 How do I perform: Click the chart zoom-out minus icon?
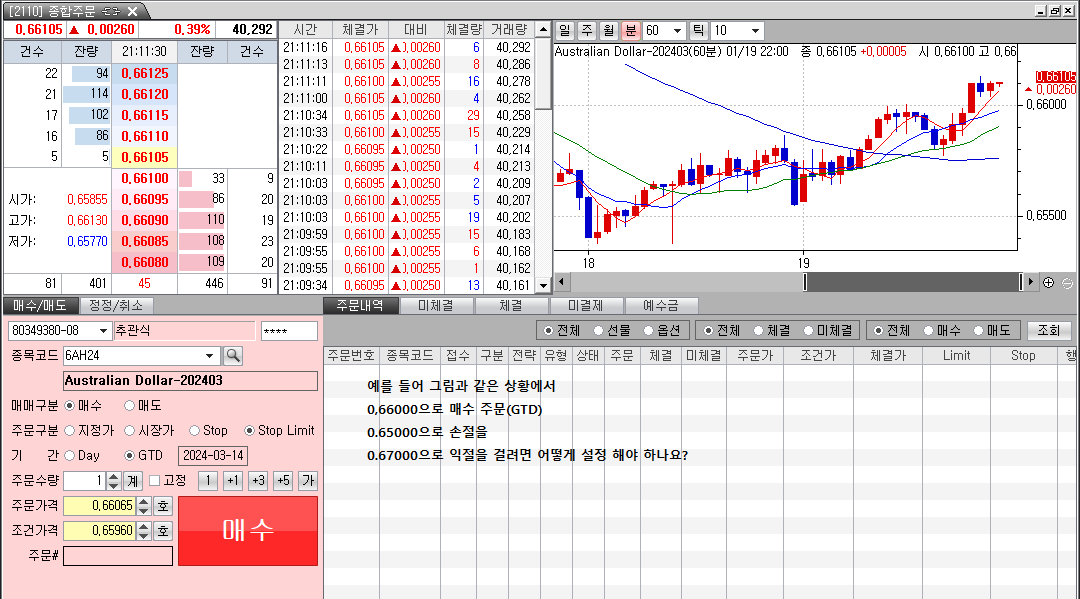[x=1067, y=282]
